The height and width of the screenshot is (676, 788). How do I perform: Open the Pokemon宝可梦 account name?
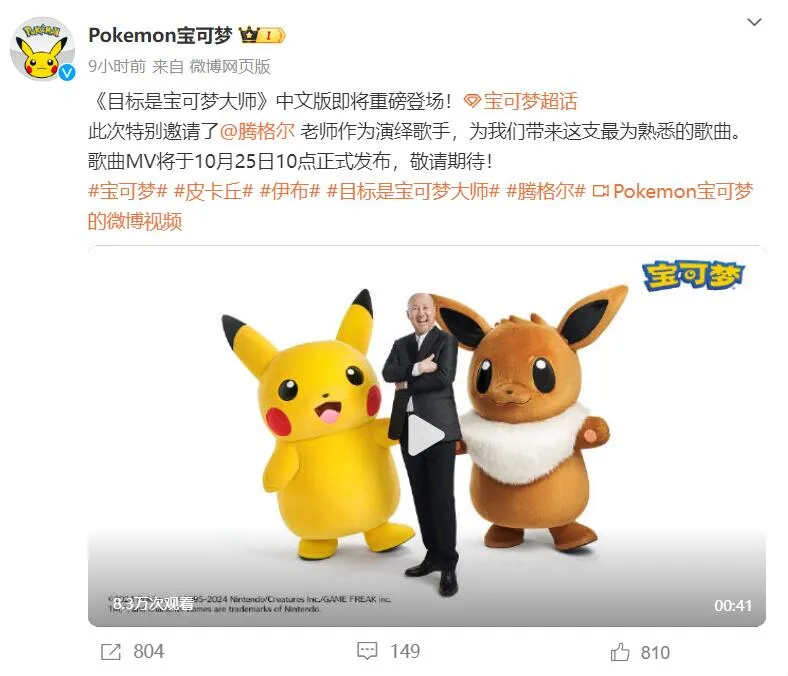(x=160, y=35)
